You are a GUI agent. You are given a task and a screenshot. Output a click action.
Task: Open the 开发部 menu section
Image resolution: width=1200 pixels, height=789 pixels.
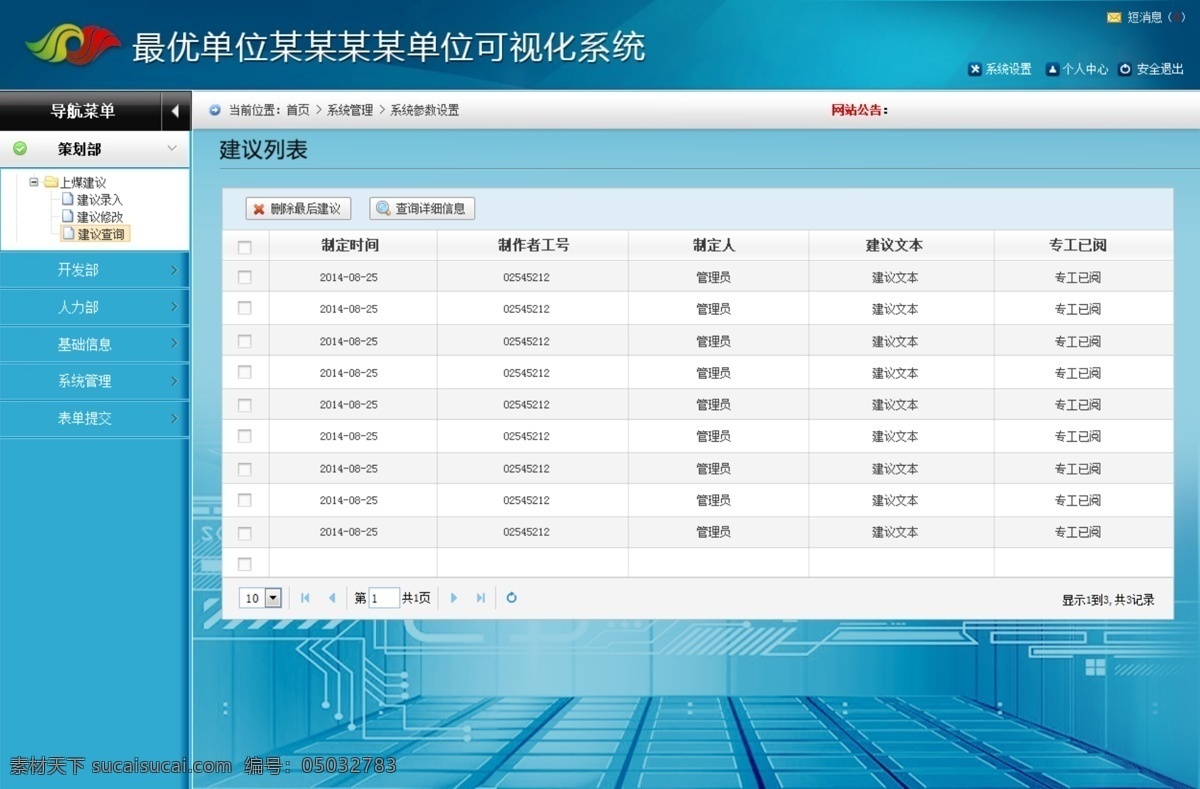[x=94, y=270]
